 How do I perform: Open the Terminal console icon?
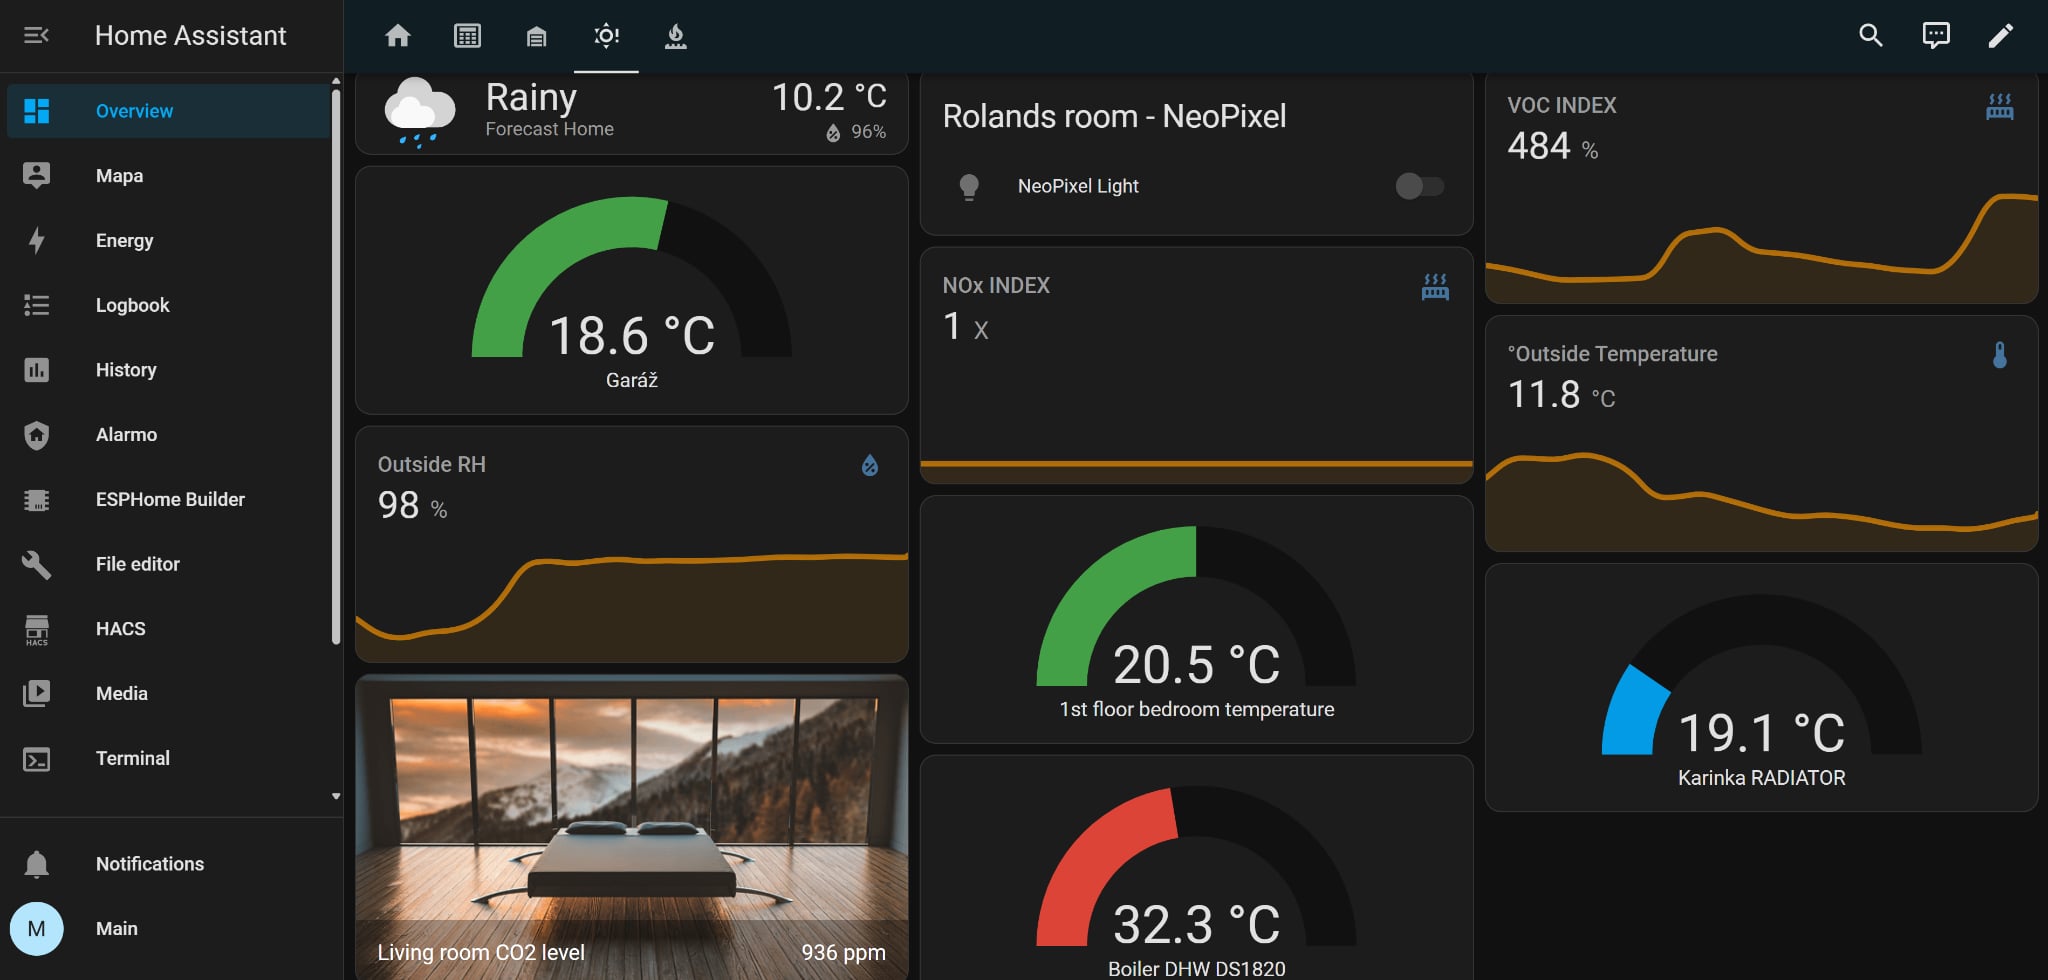pos(37,759)
